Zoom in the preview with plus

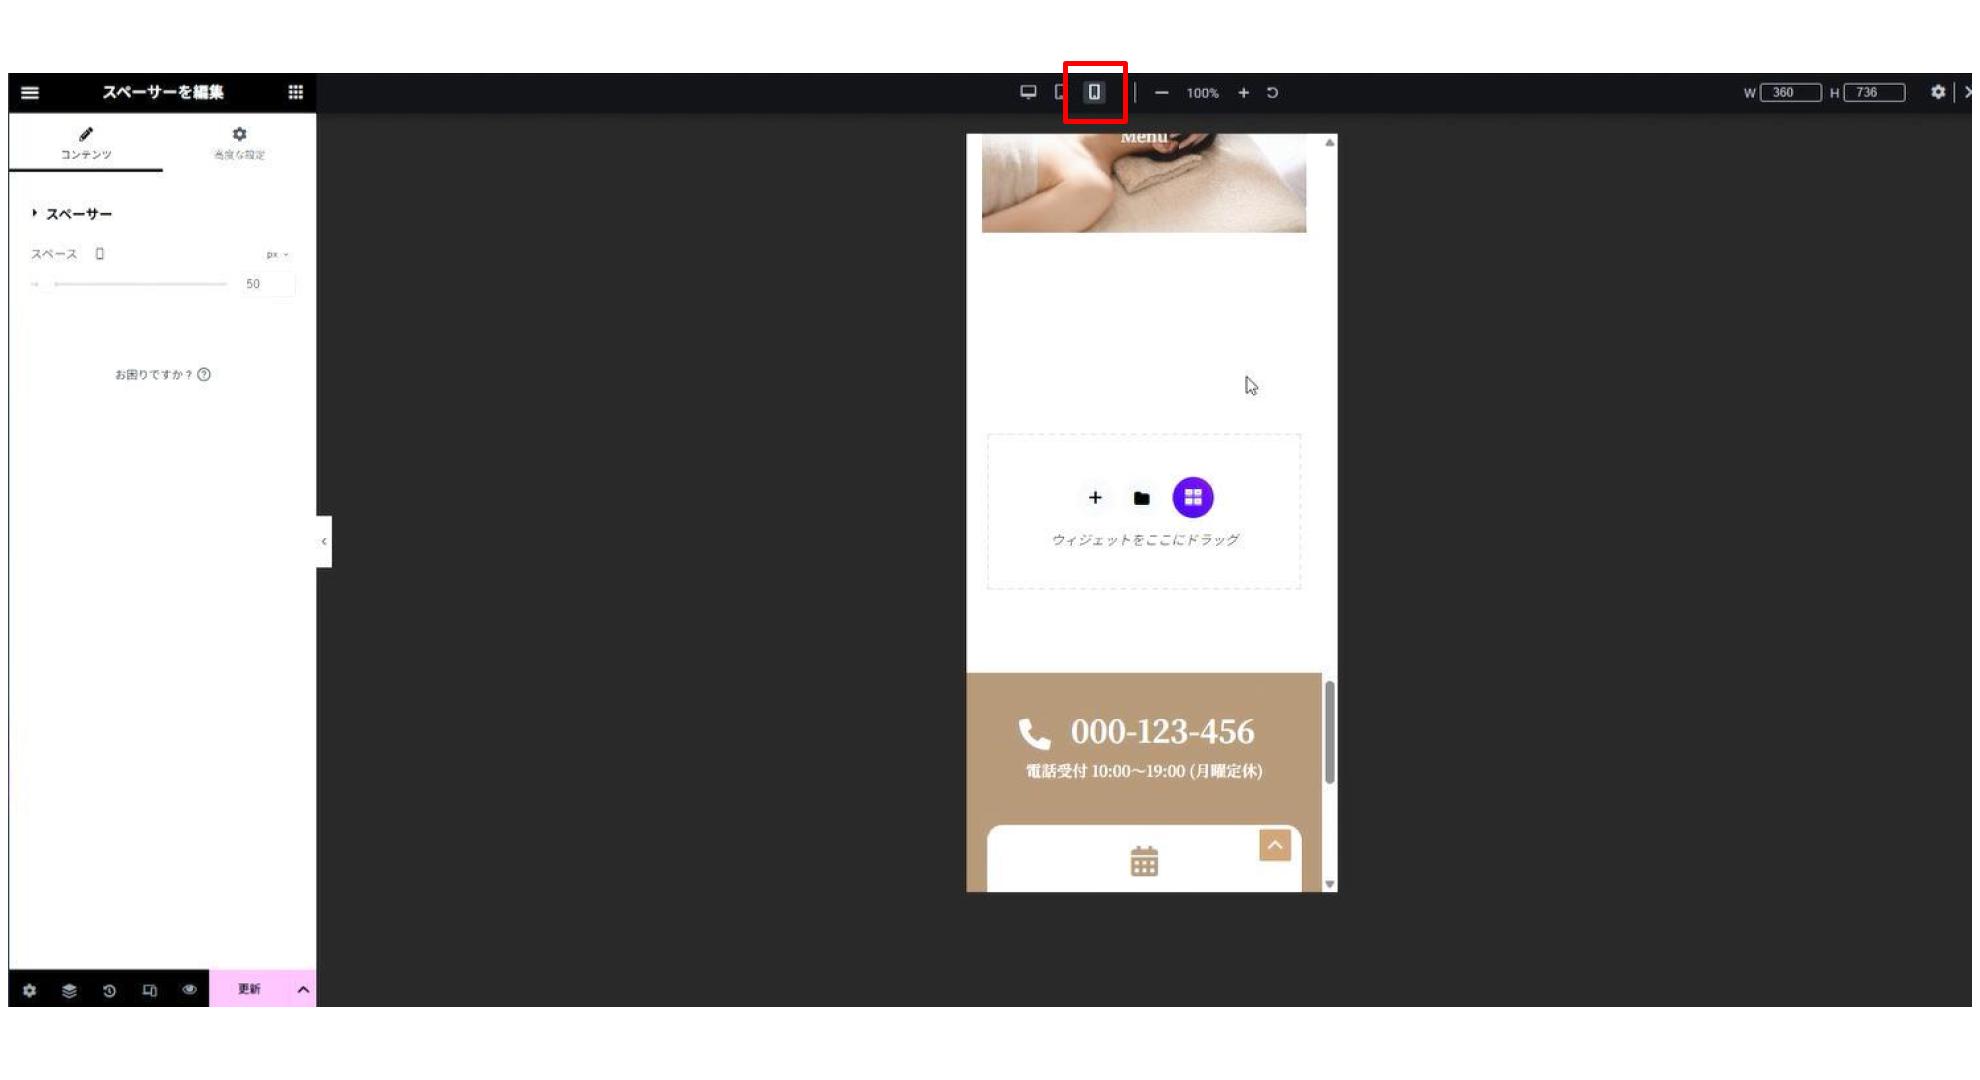point(1243,93)
